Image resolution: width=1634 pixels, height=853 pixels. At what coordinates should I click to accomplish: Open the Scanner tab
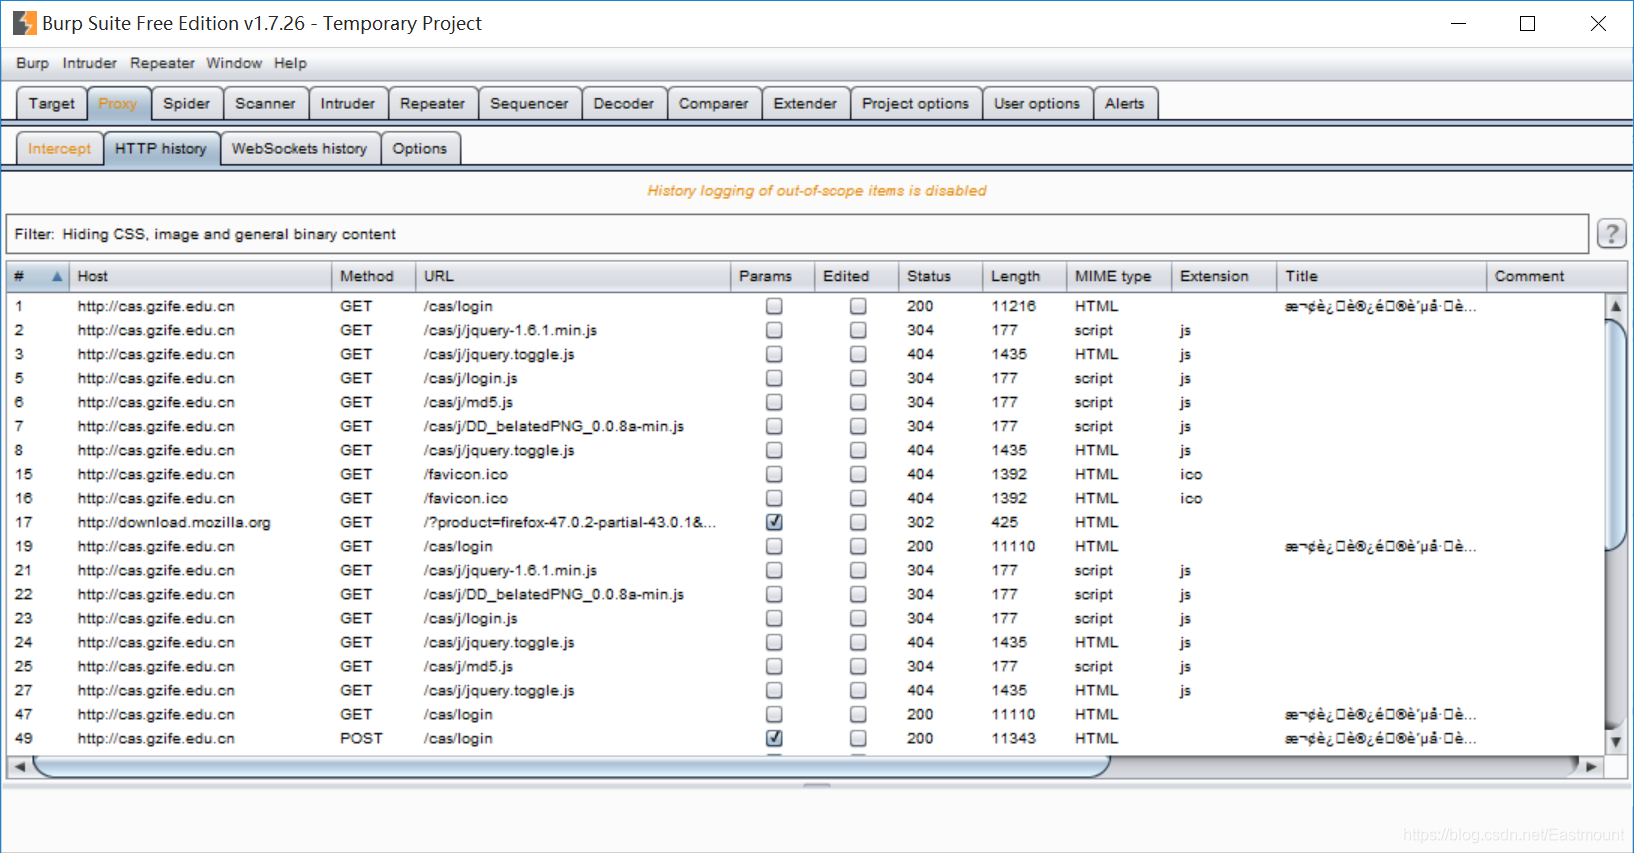pyautogui.click(x=265, y=103)
